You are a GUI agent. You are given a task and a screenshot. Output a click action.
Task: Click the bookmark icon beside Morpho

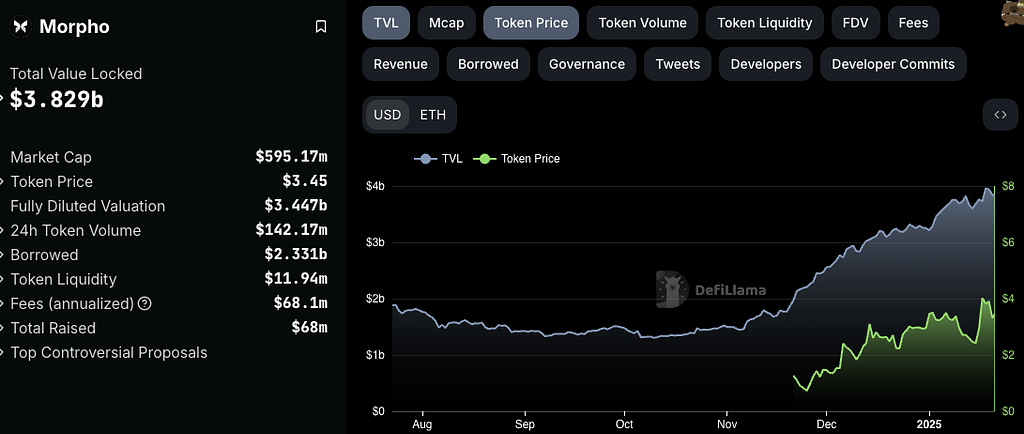point(321,27)
